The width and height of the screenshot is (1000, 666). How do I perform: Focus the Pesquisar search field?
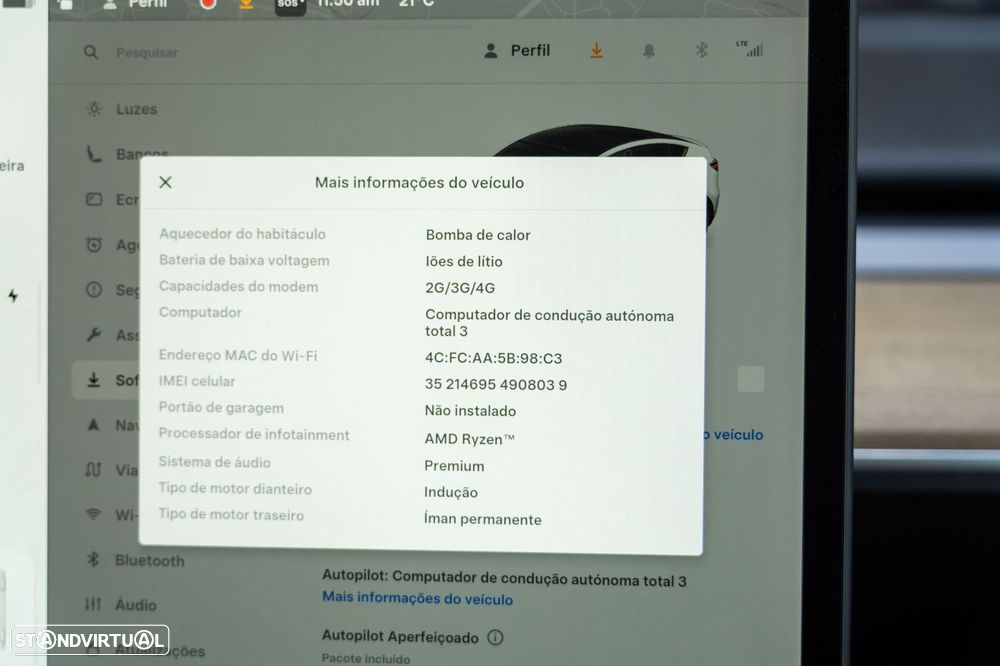point(147,53)
